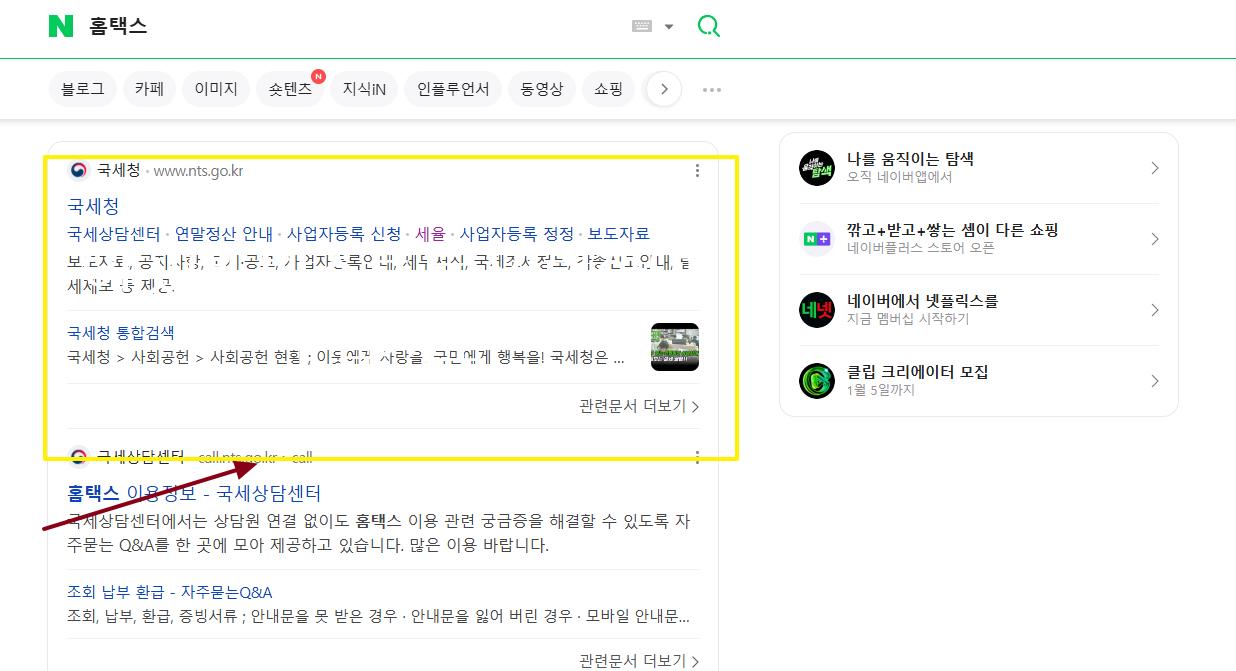Image resolution: width=1236 pixels, height=671 pixels.
Task: Click the 네넷 Netflix membership icon
Action: tap(817, 310)
